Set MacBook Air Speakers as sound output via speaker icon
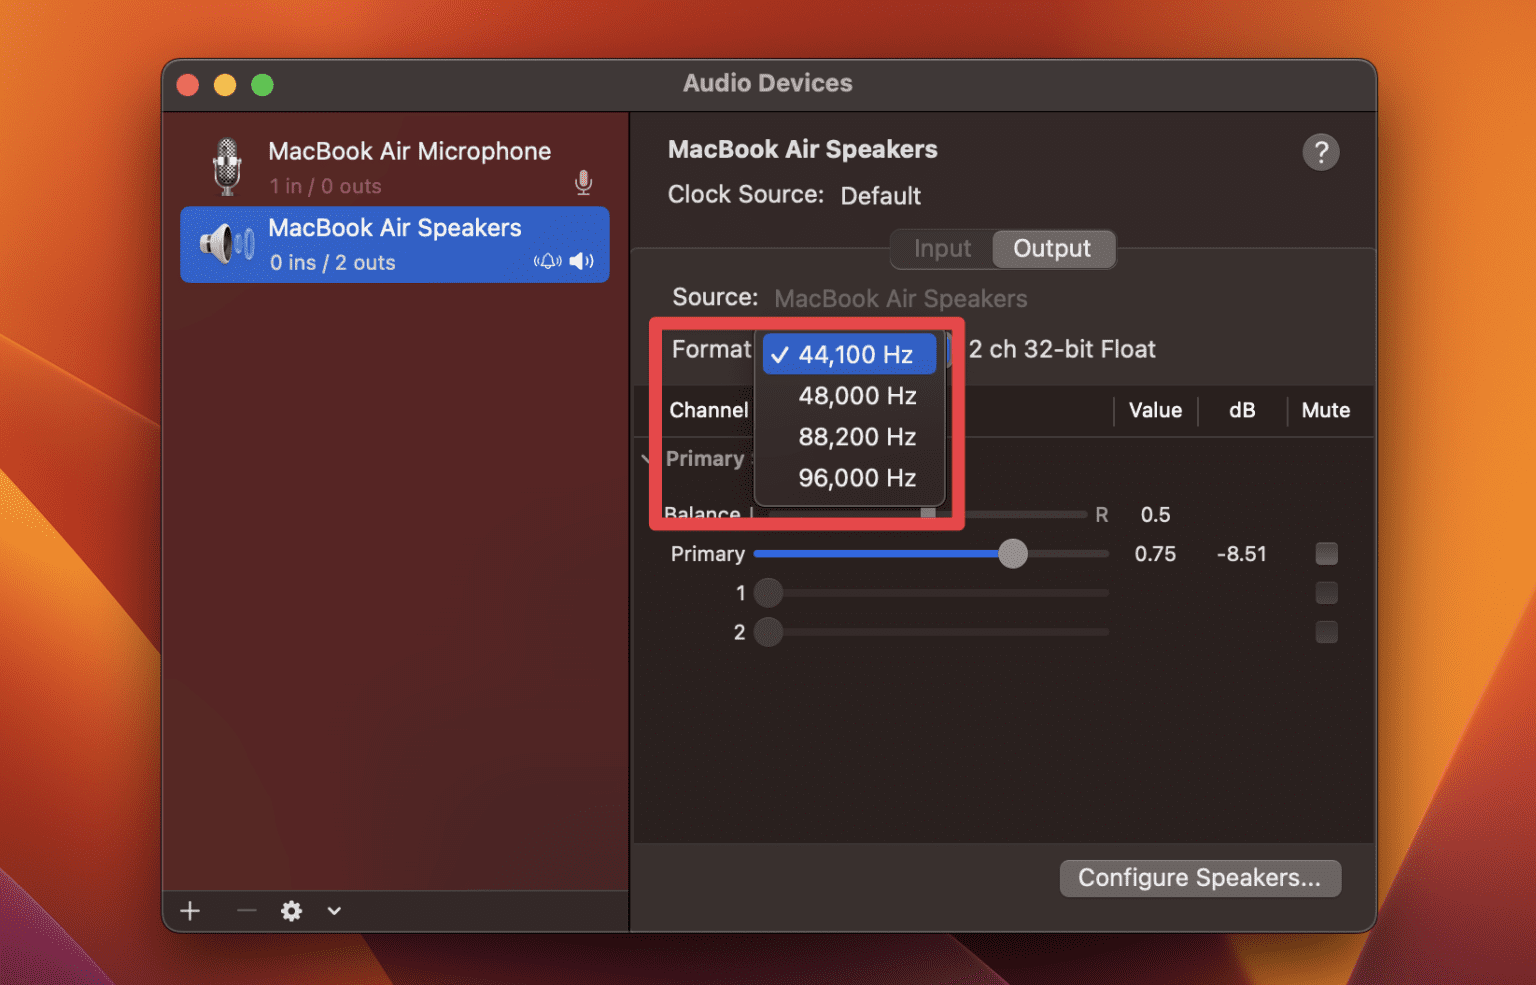Viewport: 1536px width, 985px height. [581, 261]
